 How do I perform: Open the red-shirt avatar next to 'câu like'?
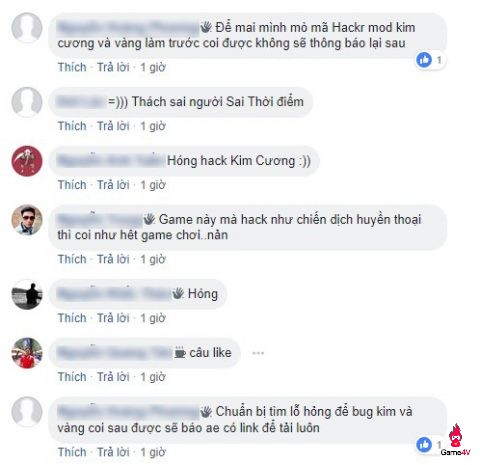pyautogui.click(x=27, y=353)
